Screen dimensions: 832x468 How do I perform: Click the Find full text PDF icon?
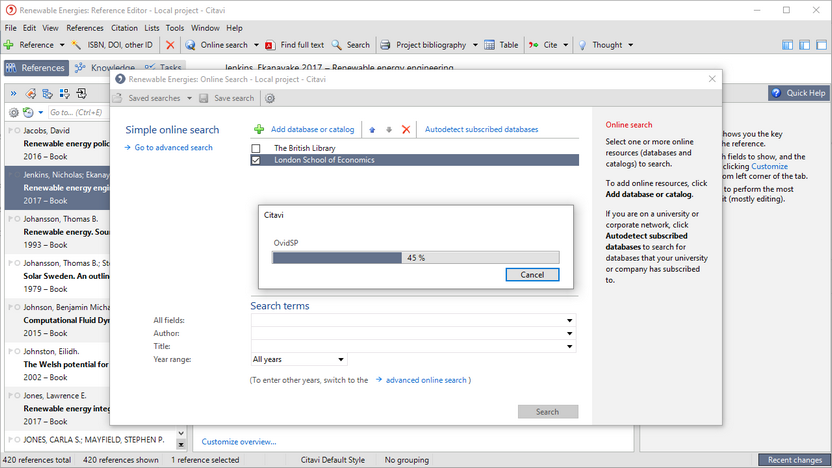pyautogui.click(x=270, y=45)
